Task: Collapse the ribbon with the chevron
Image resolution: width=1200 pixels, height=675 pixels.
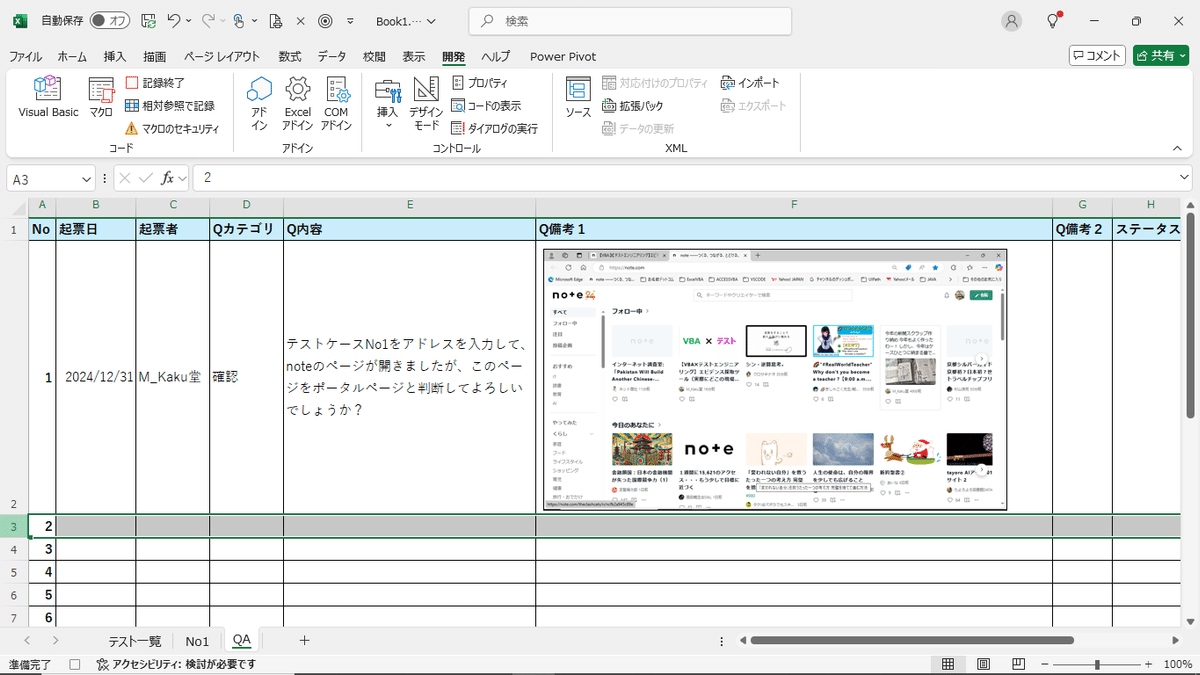Action: (1176, 147)
